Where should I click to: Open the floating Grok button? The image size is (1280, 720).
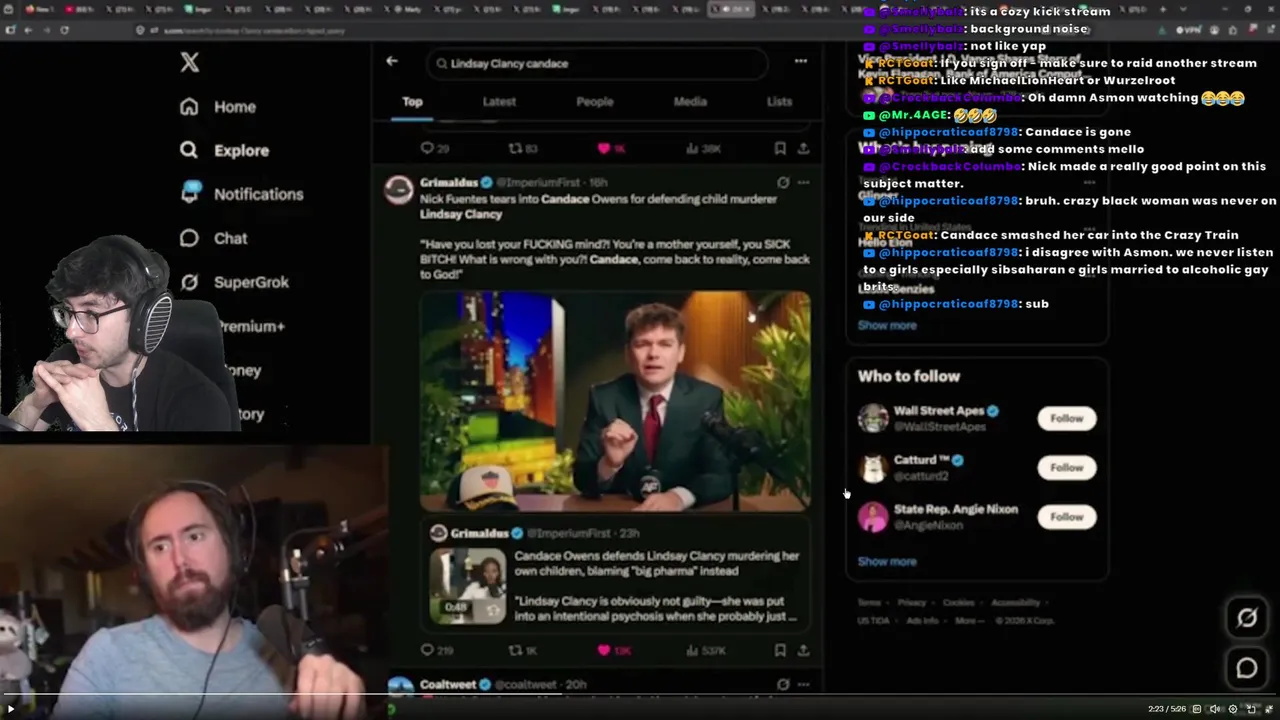[x=1247, y=618]
